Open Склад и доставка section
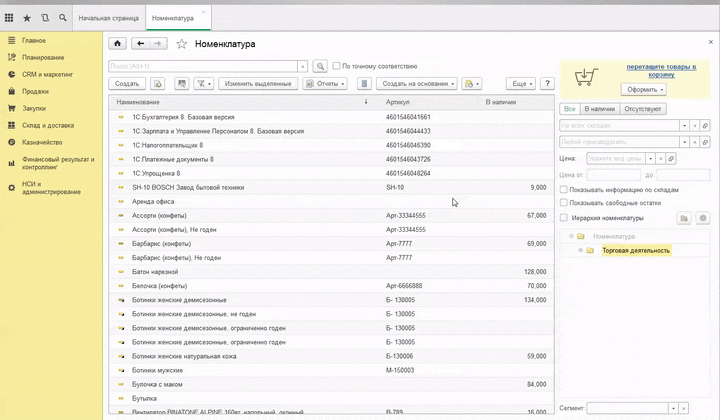 click(48, 125)
